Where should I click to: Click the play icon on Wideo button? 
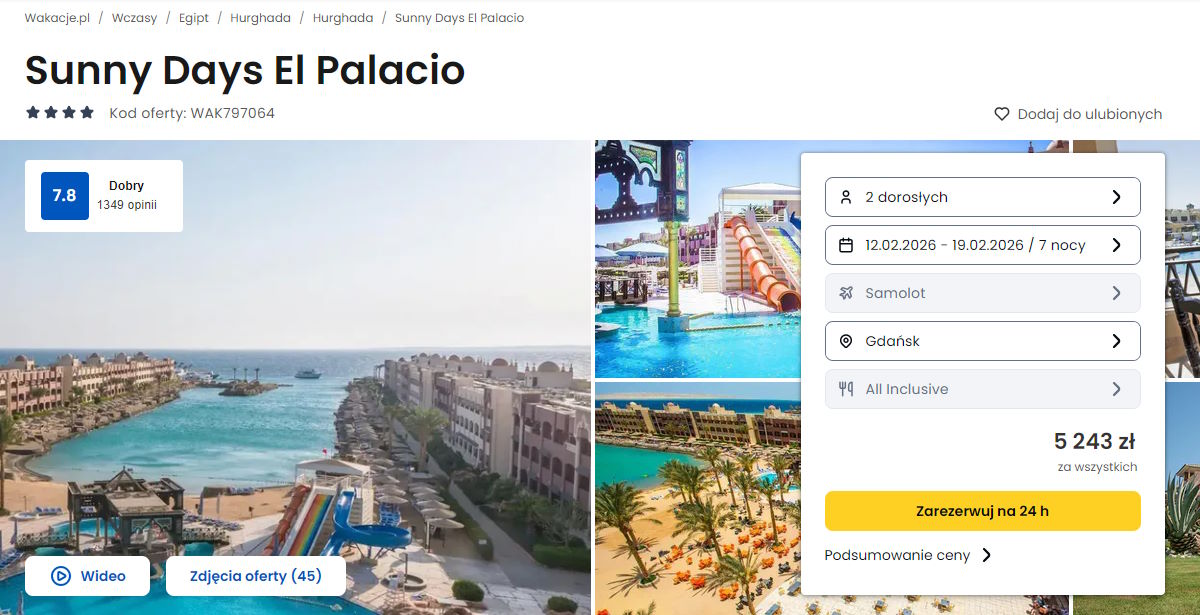pyautogui.click(x=61, y=576)
